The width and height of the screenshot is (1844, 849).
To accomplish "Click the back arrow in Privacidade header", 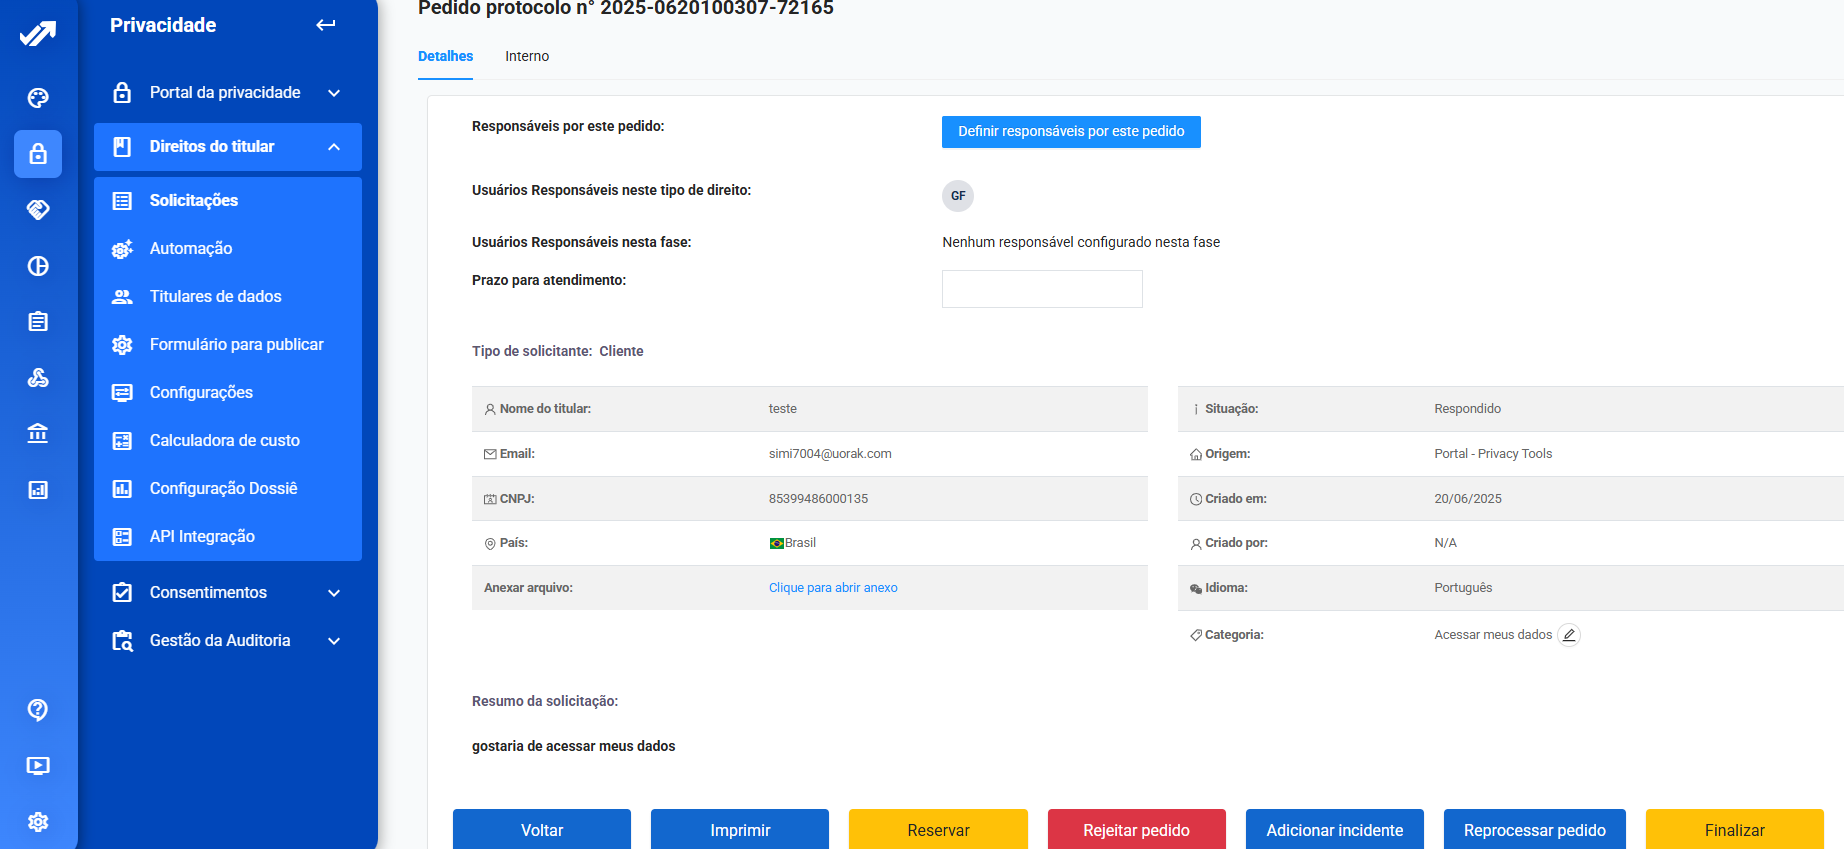I will [x=326, y=25].
